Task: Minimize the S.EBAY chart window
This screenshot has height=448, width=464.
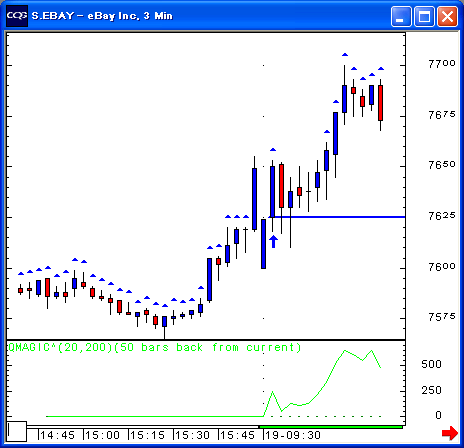Action: pyautogui.click(x=401, y=16)
